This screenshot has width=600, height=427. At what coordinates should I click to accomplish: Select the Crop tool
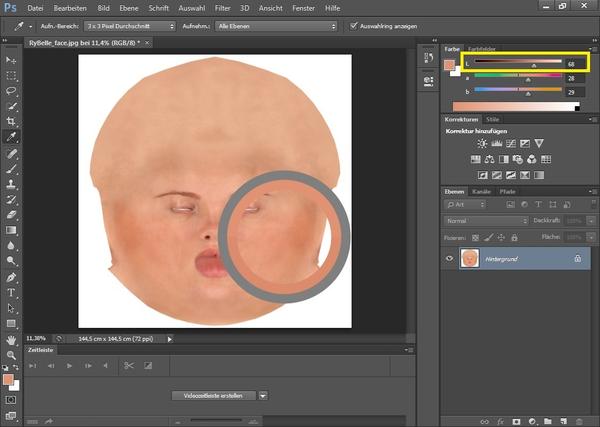pyautogui.click(x=11, y=120)
